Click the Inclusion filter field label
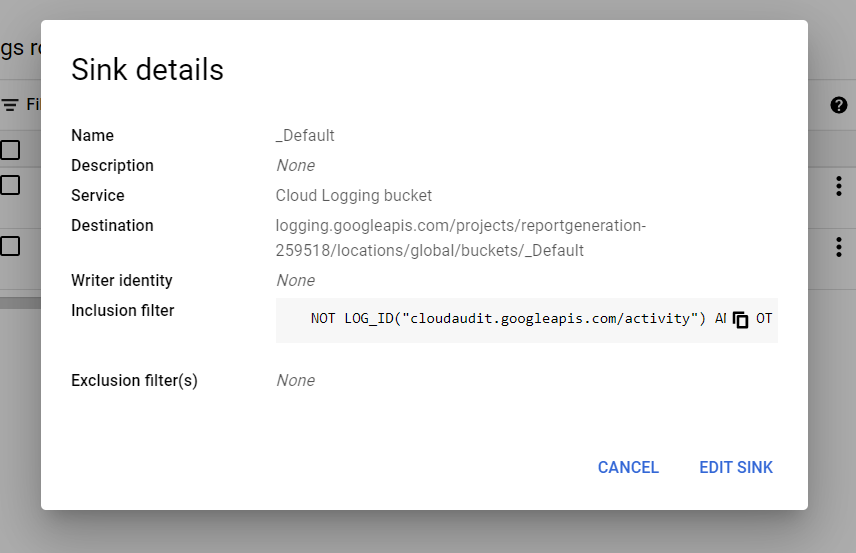 [122, 311]
